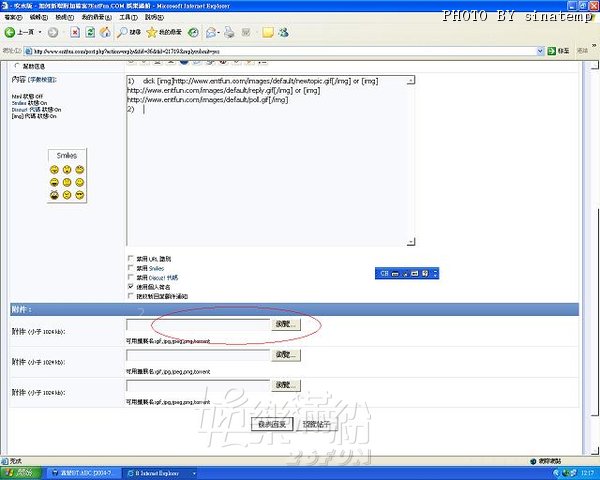Expand the Back button history dropdown arrow
The image size is (600, 480).
(x=38, y=33)
